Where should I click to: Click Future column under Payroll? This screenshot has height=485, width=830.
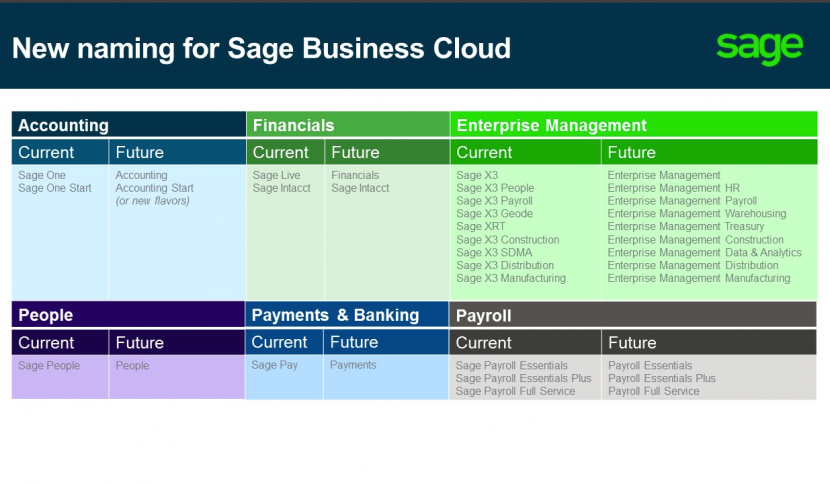click(709, 342)
